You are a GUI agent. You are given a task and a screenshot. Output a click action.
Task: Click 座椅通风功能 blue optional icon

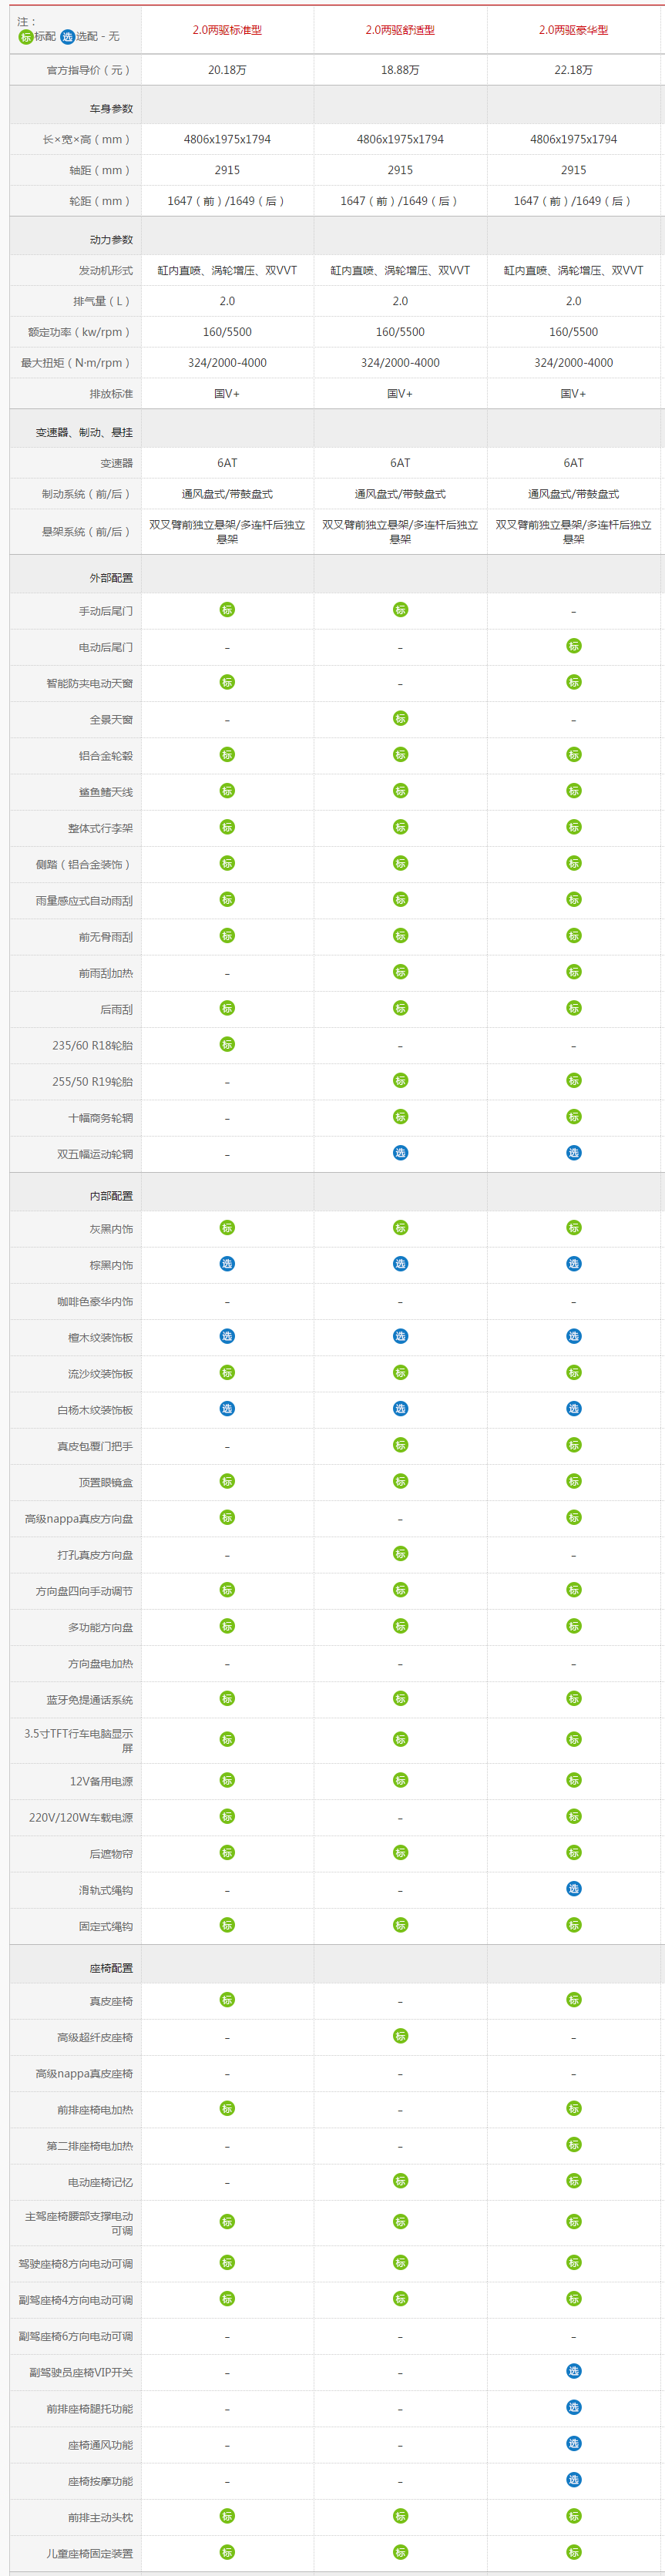click(x=573, y=2443)
